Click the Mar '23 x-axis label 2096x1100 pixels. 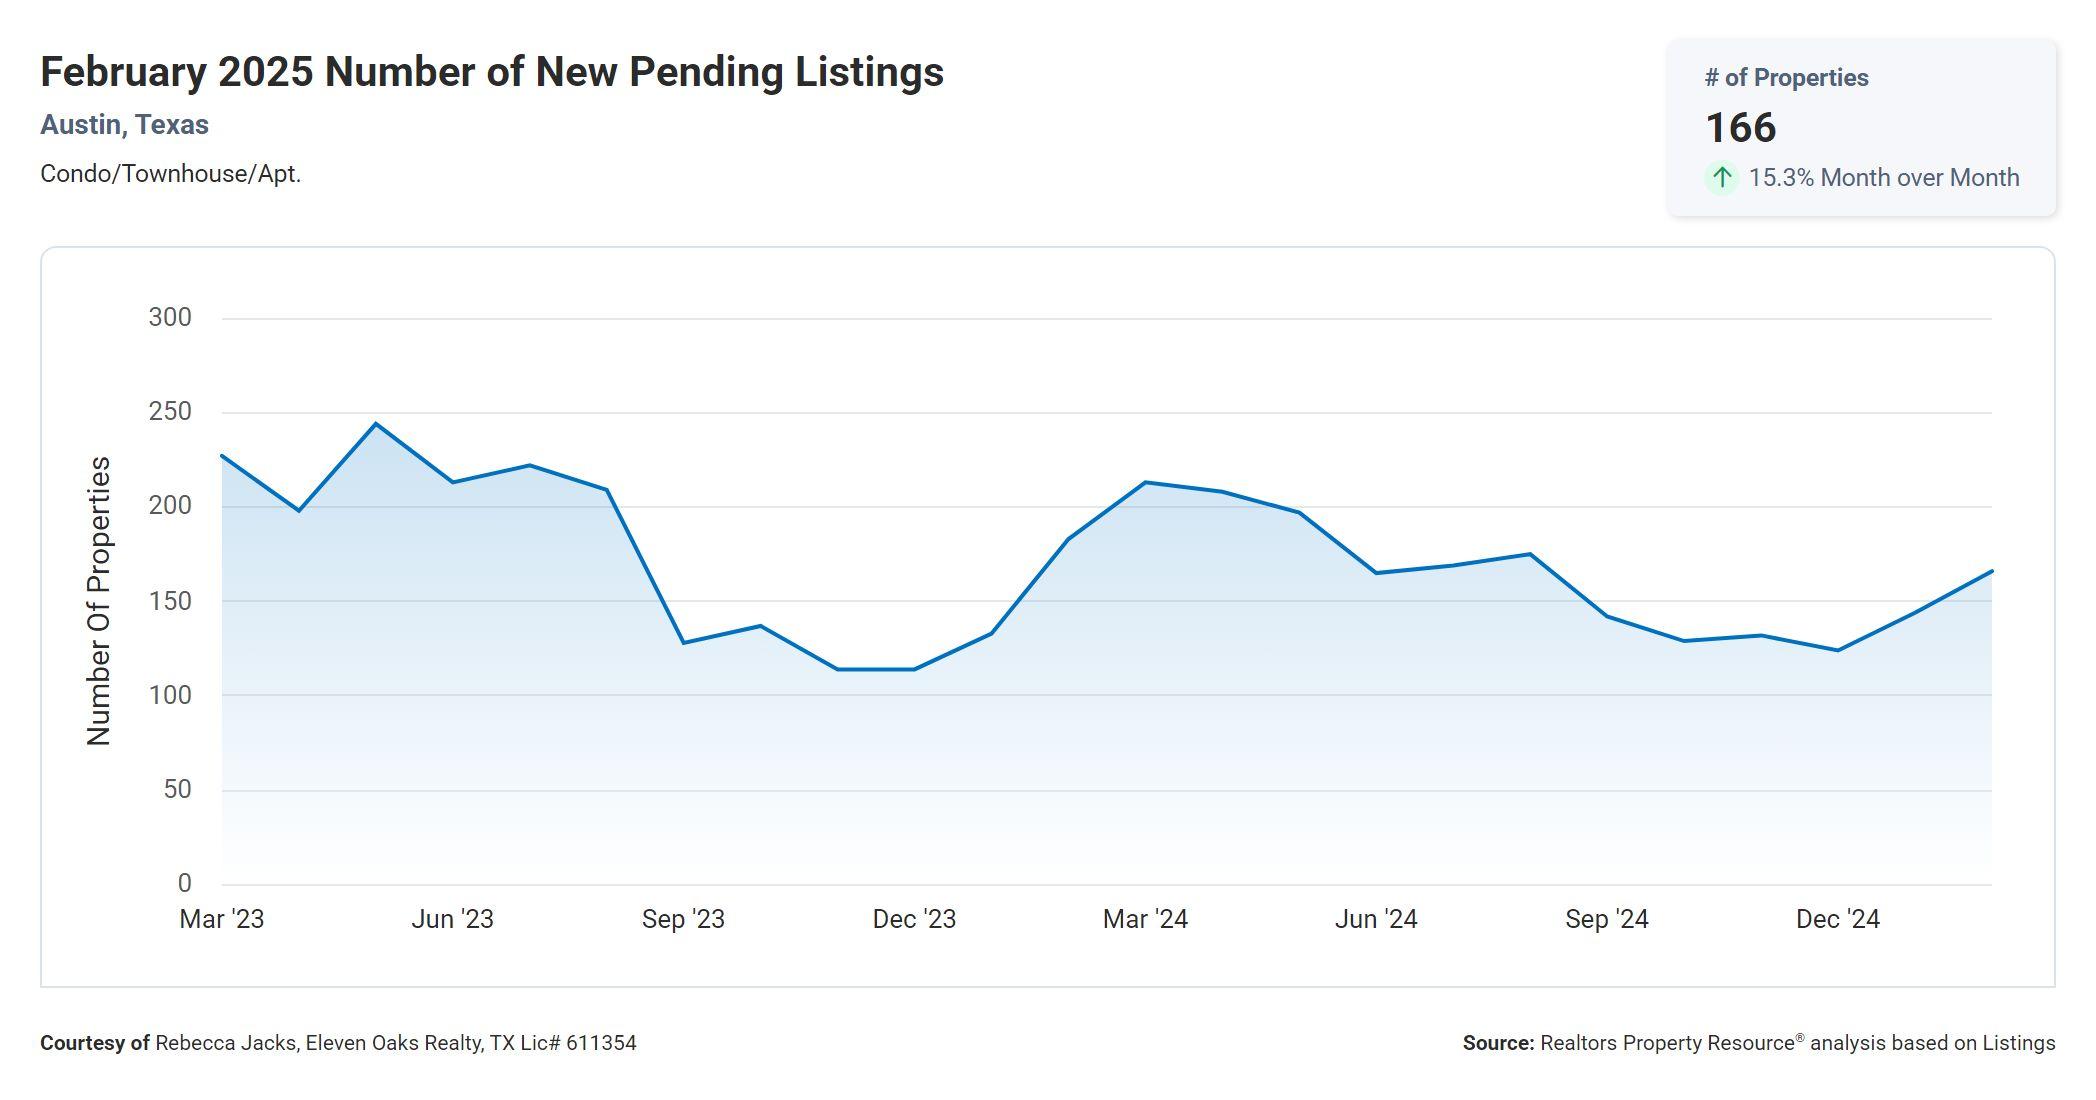click(222, 919)
